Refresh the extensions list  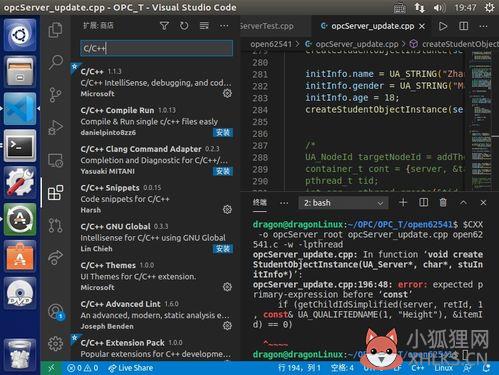coord(184,26)
